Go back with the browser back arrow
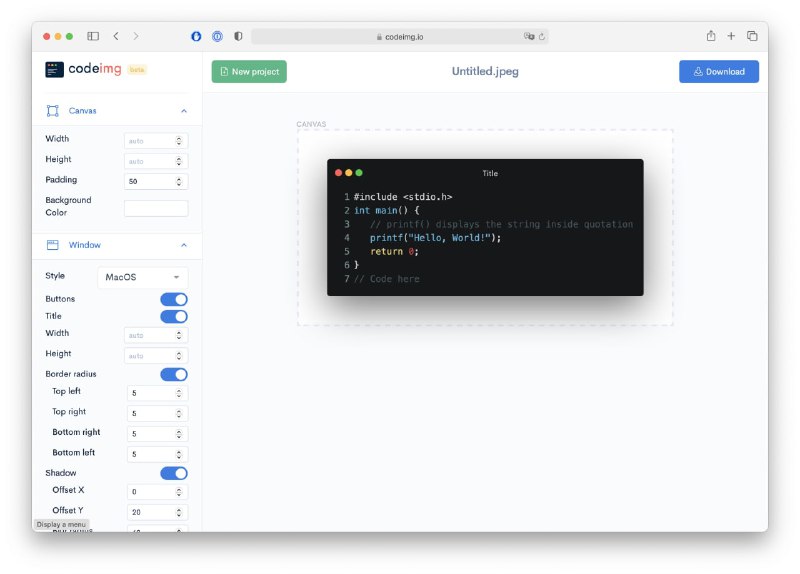 [116, 36]
